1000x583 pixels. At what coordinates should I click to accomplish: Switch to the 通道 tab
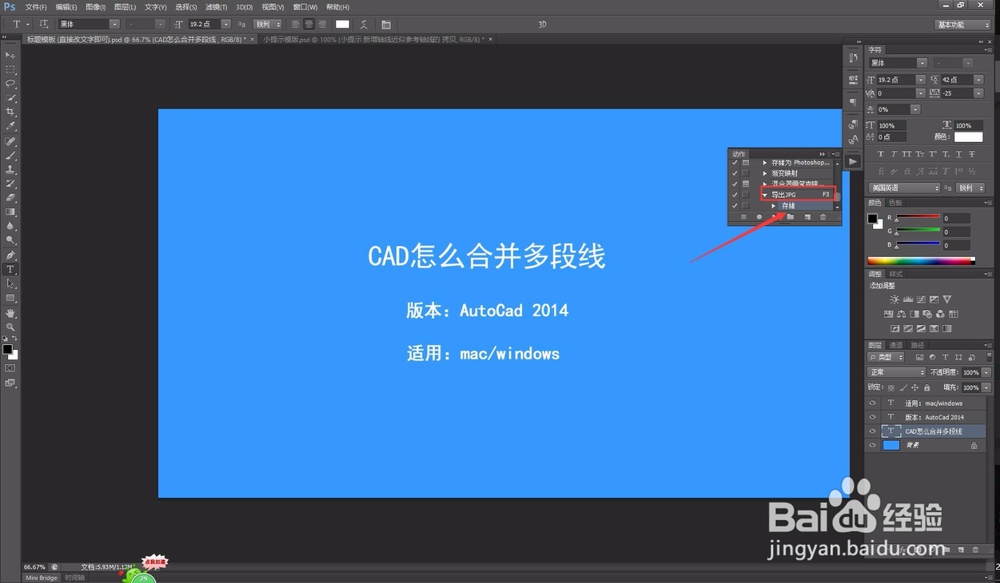point(895,345)
